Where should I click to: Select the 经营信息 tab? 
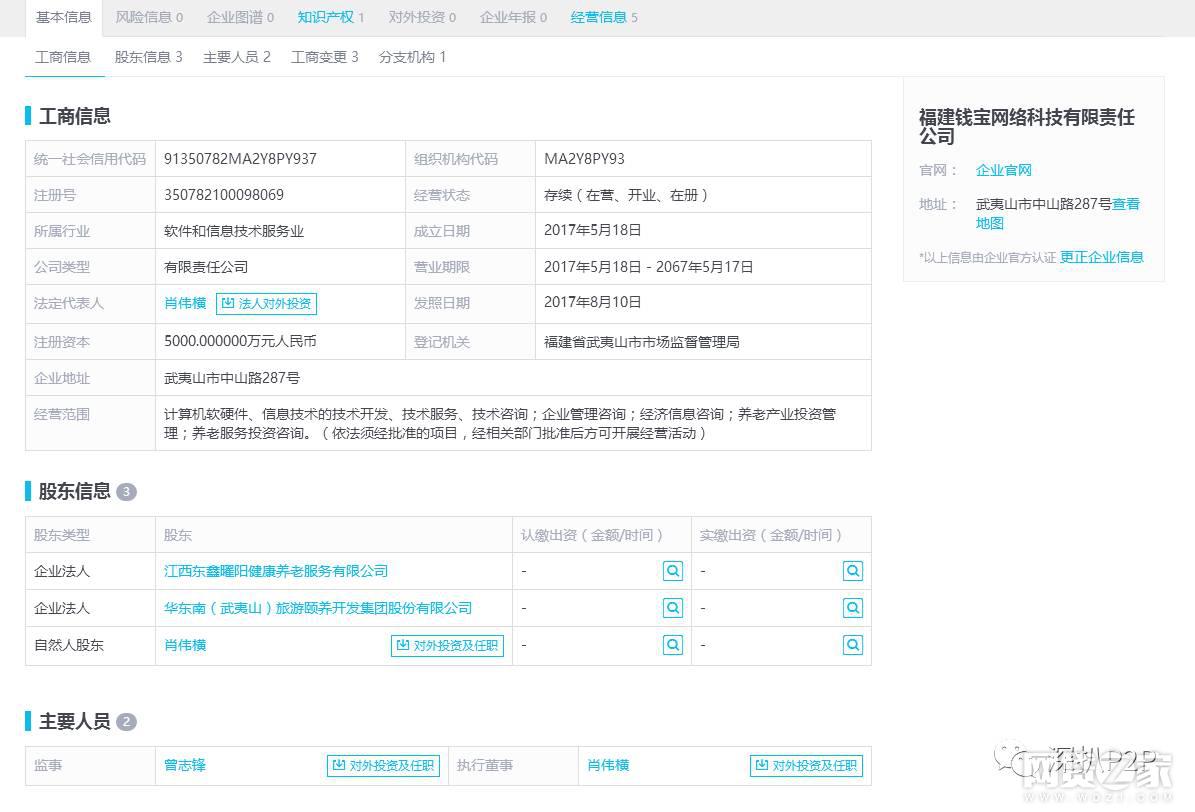pyautogui.click(x=604, y=17)
